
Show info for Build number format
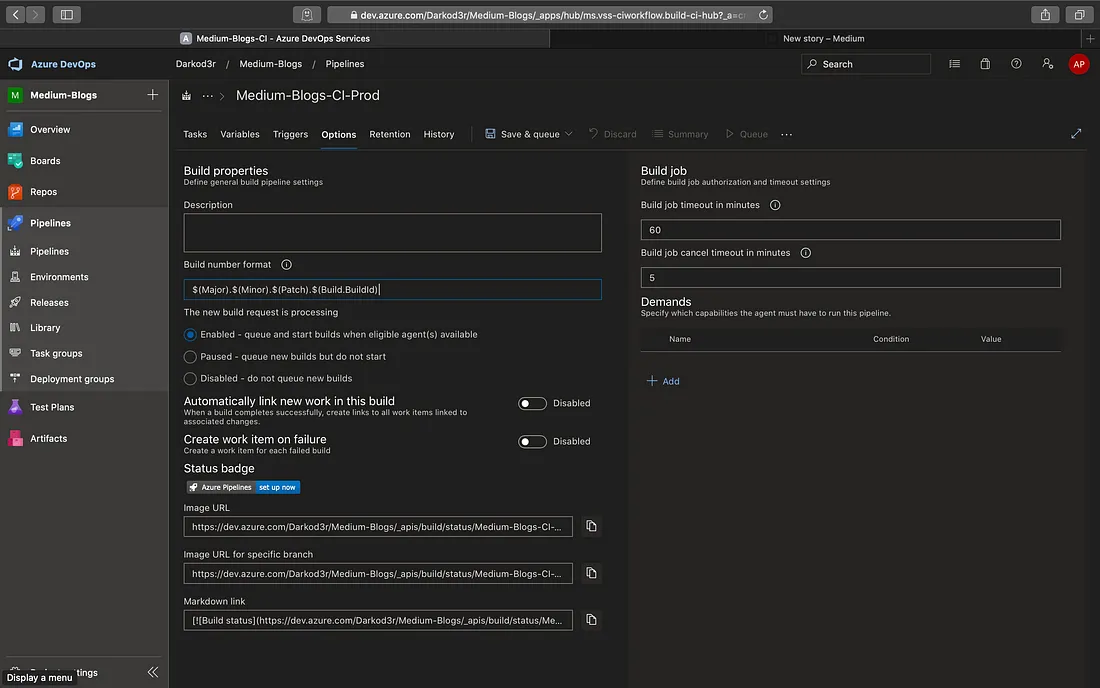[286, 264]
